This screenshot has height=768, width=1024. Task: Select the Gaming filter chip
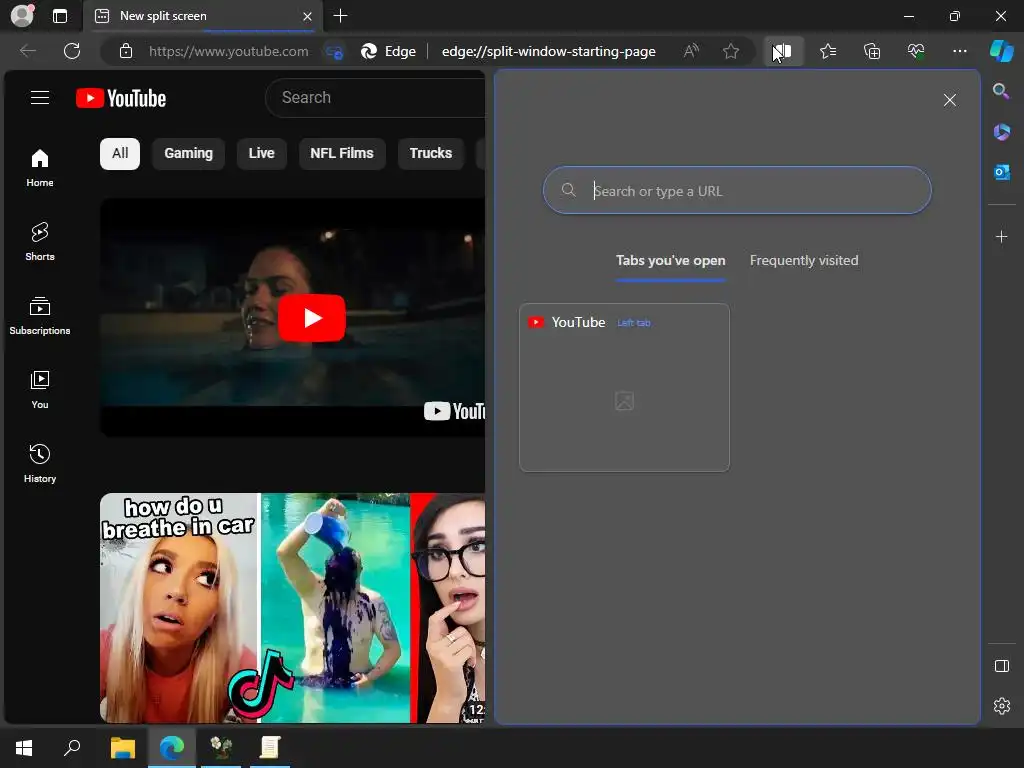pos(188,153)
